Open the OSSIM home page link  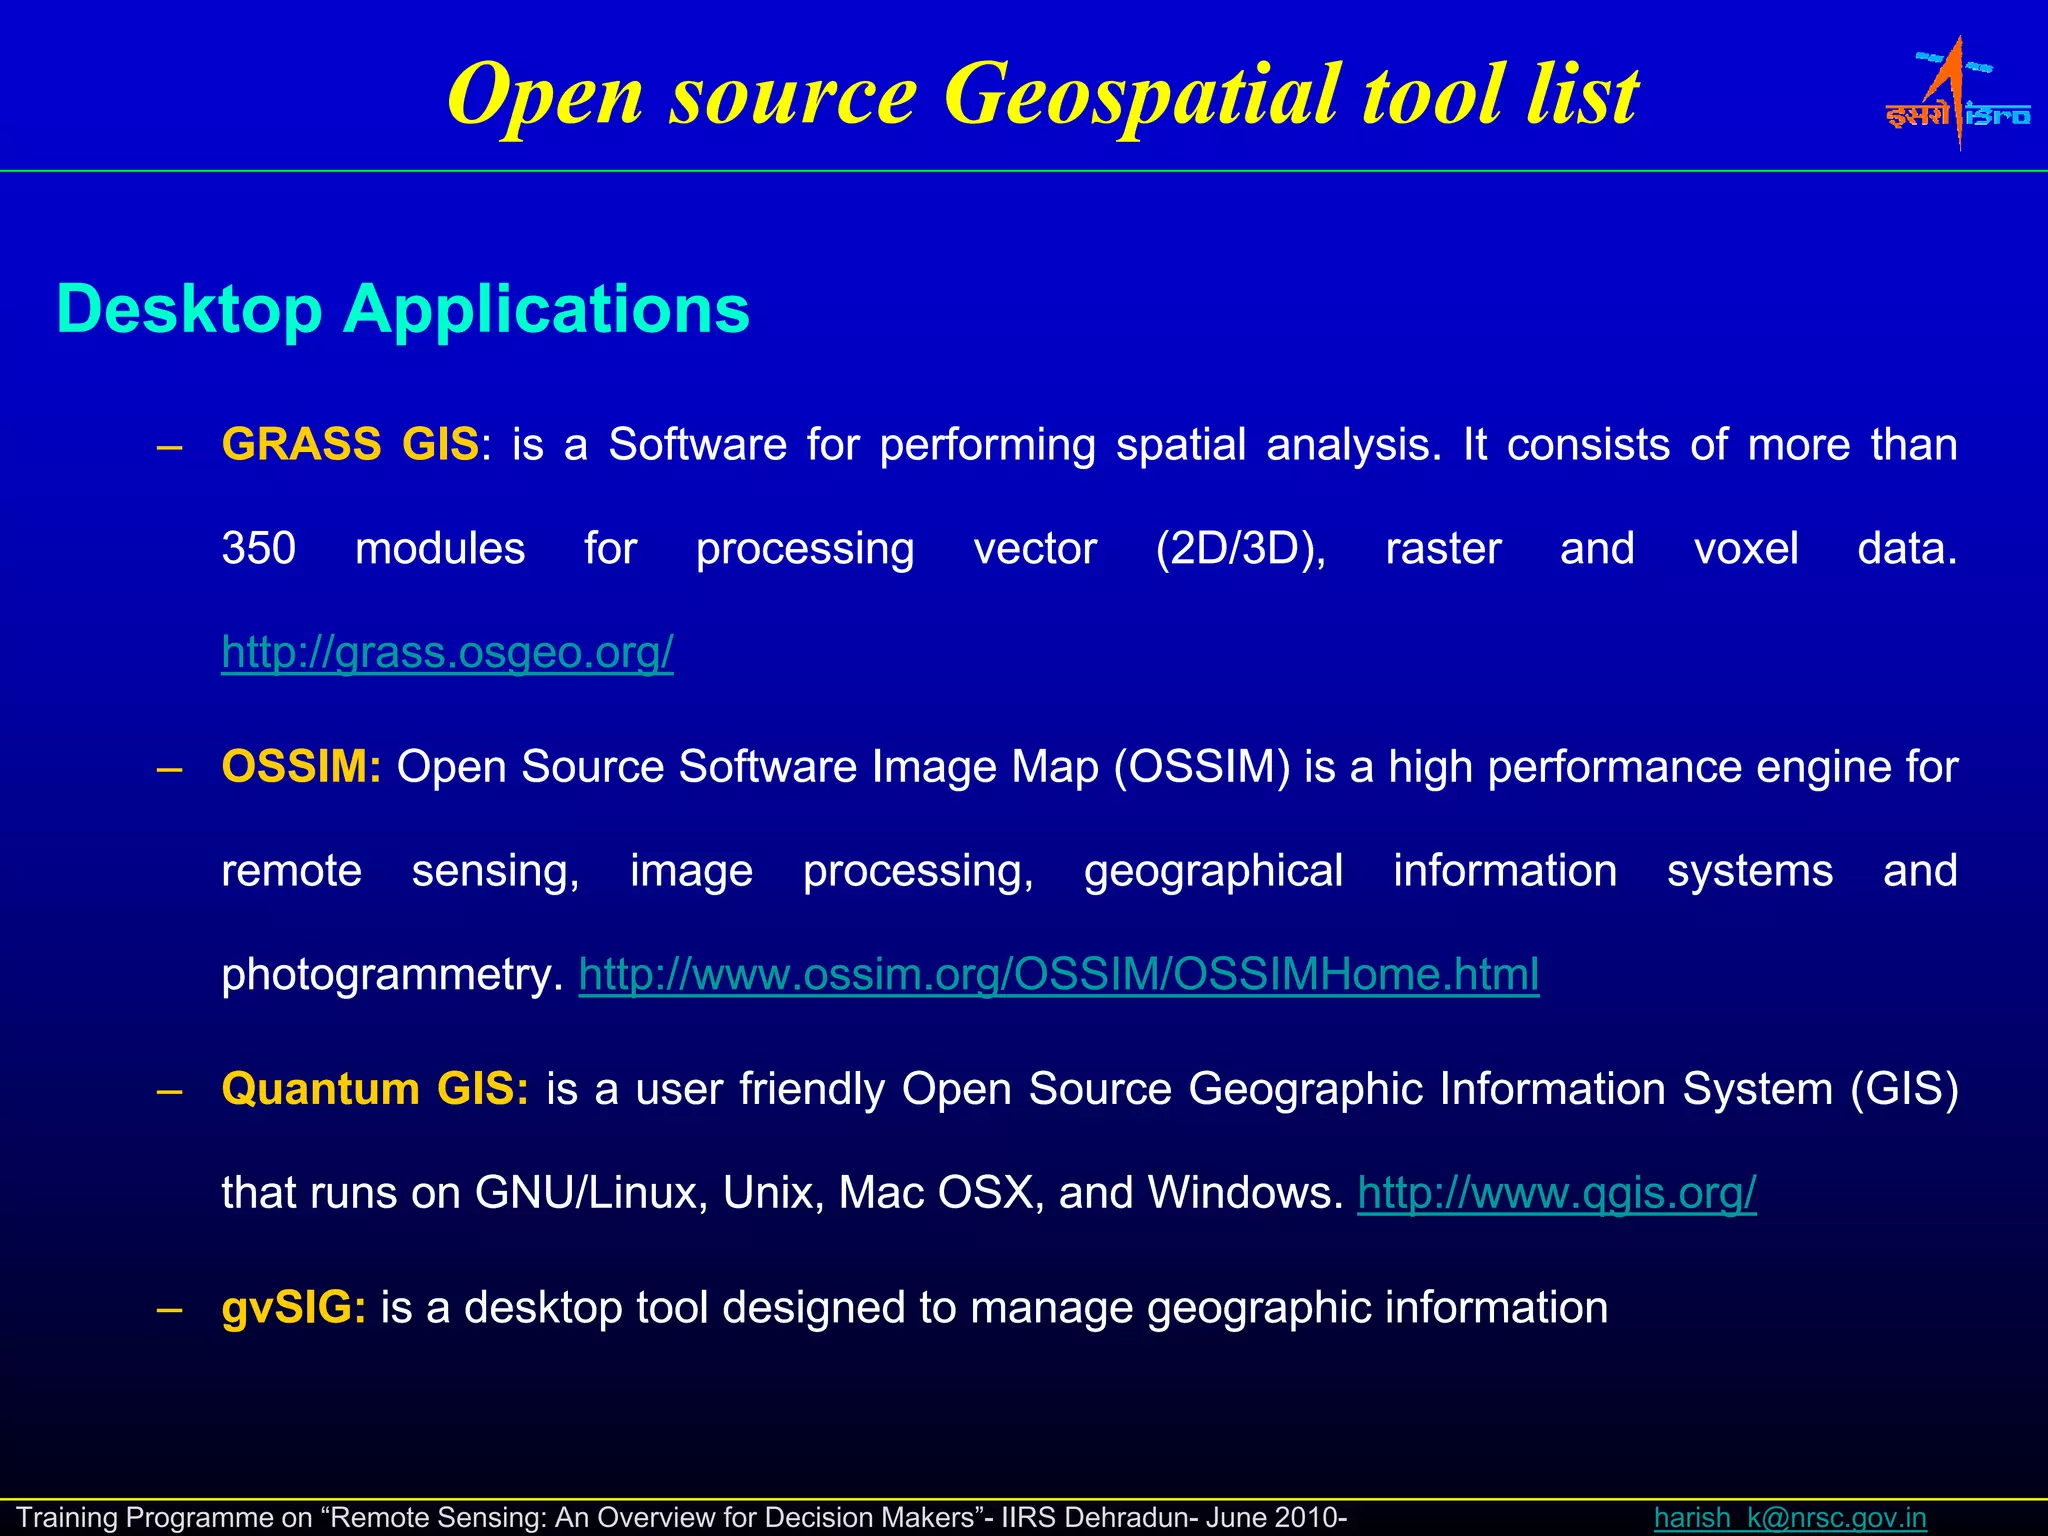(1058, 975)
